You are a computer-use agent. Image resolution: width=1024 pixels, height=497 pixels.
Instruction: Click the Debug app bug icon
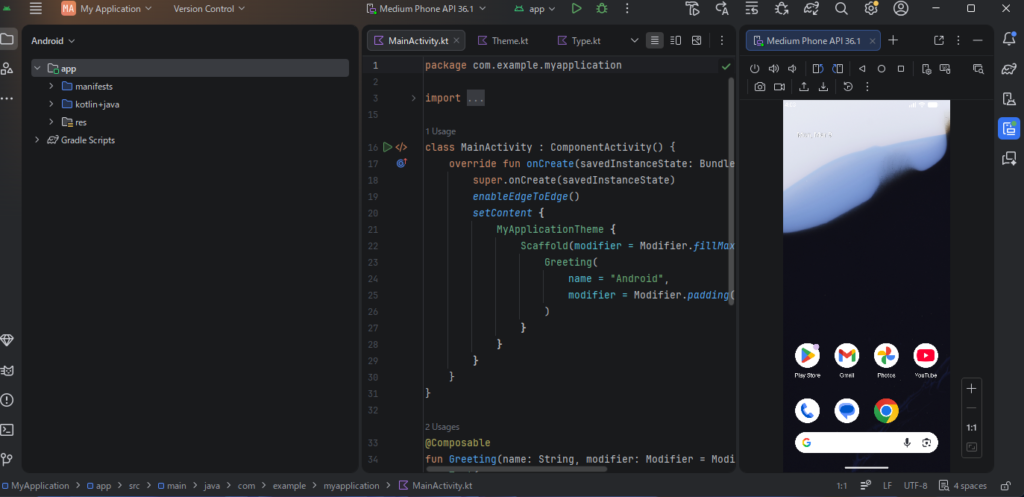[x=601, y=9]
